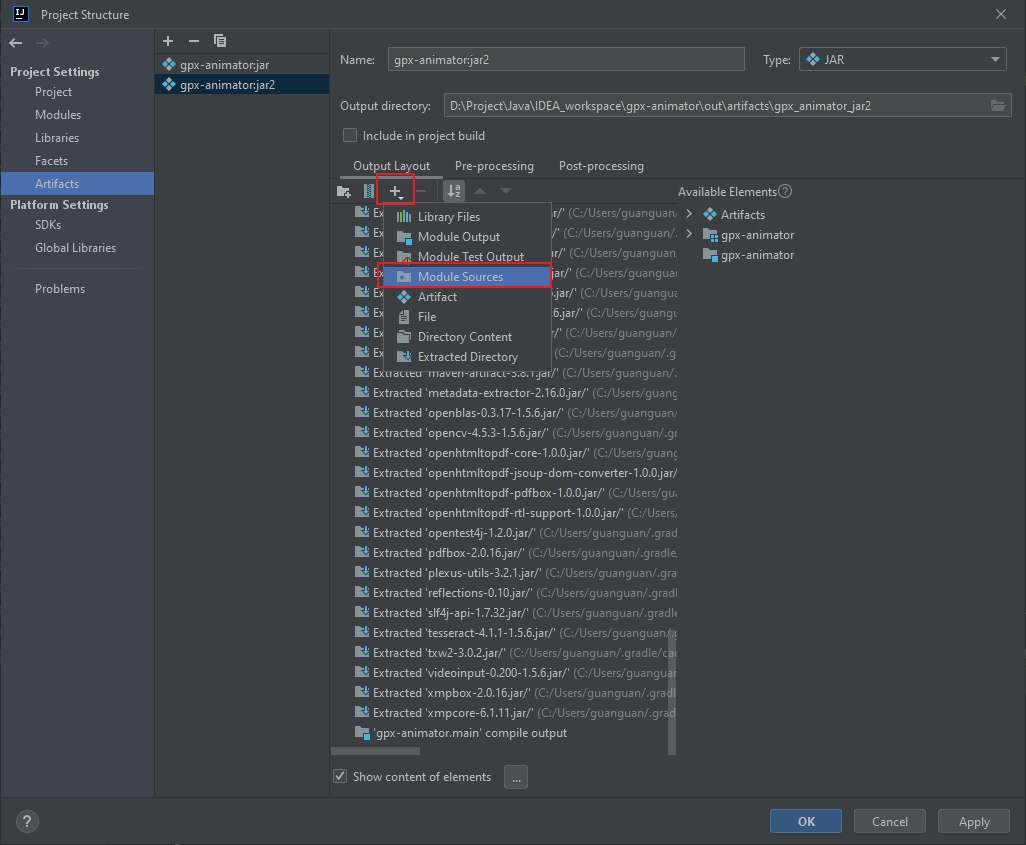Expand the first gpx-animator module node

click(x=689, y=234)
